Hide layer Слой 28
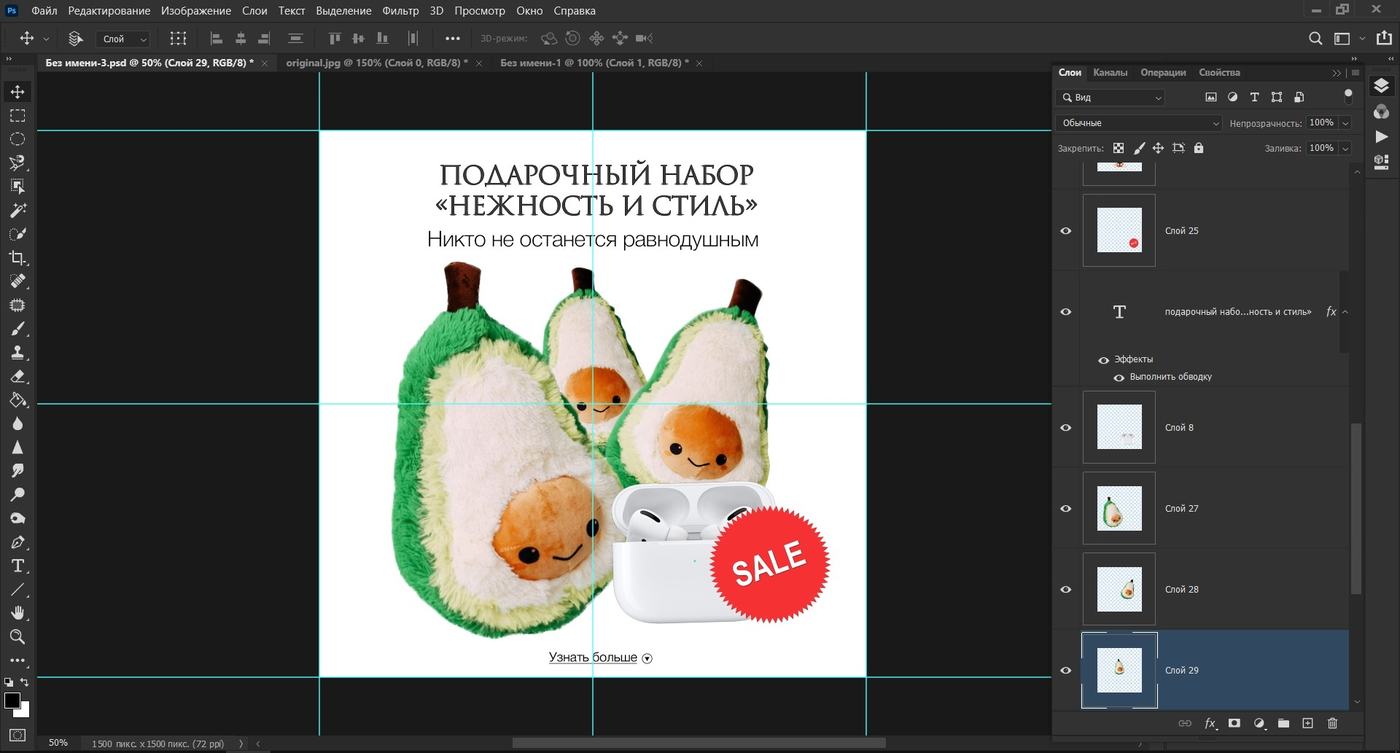This screenshot has height=753, width=1400. tap(1066, 590)
